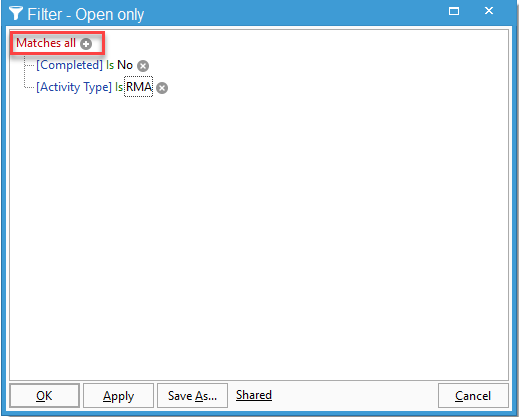
Task: Open the Shared filter link
Action: click(254, 395)
